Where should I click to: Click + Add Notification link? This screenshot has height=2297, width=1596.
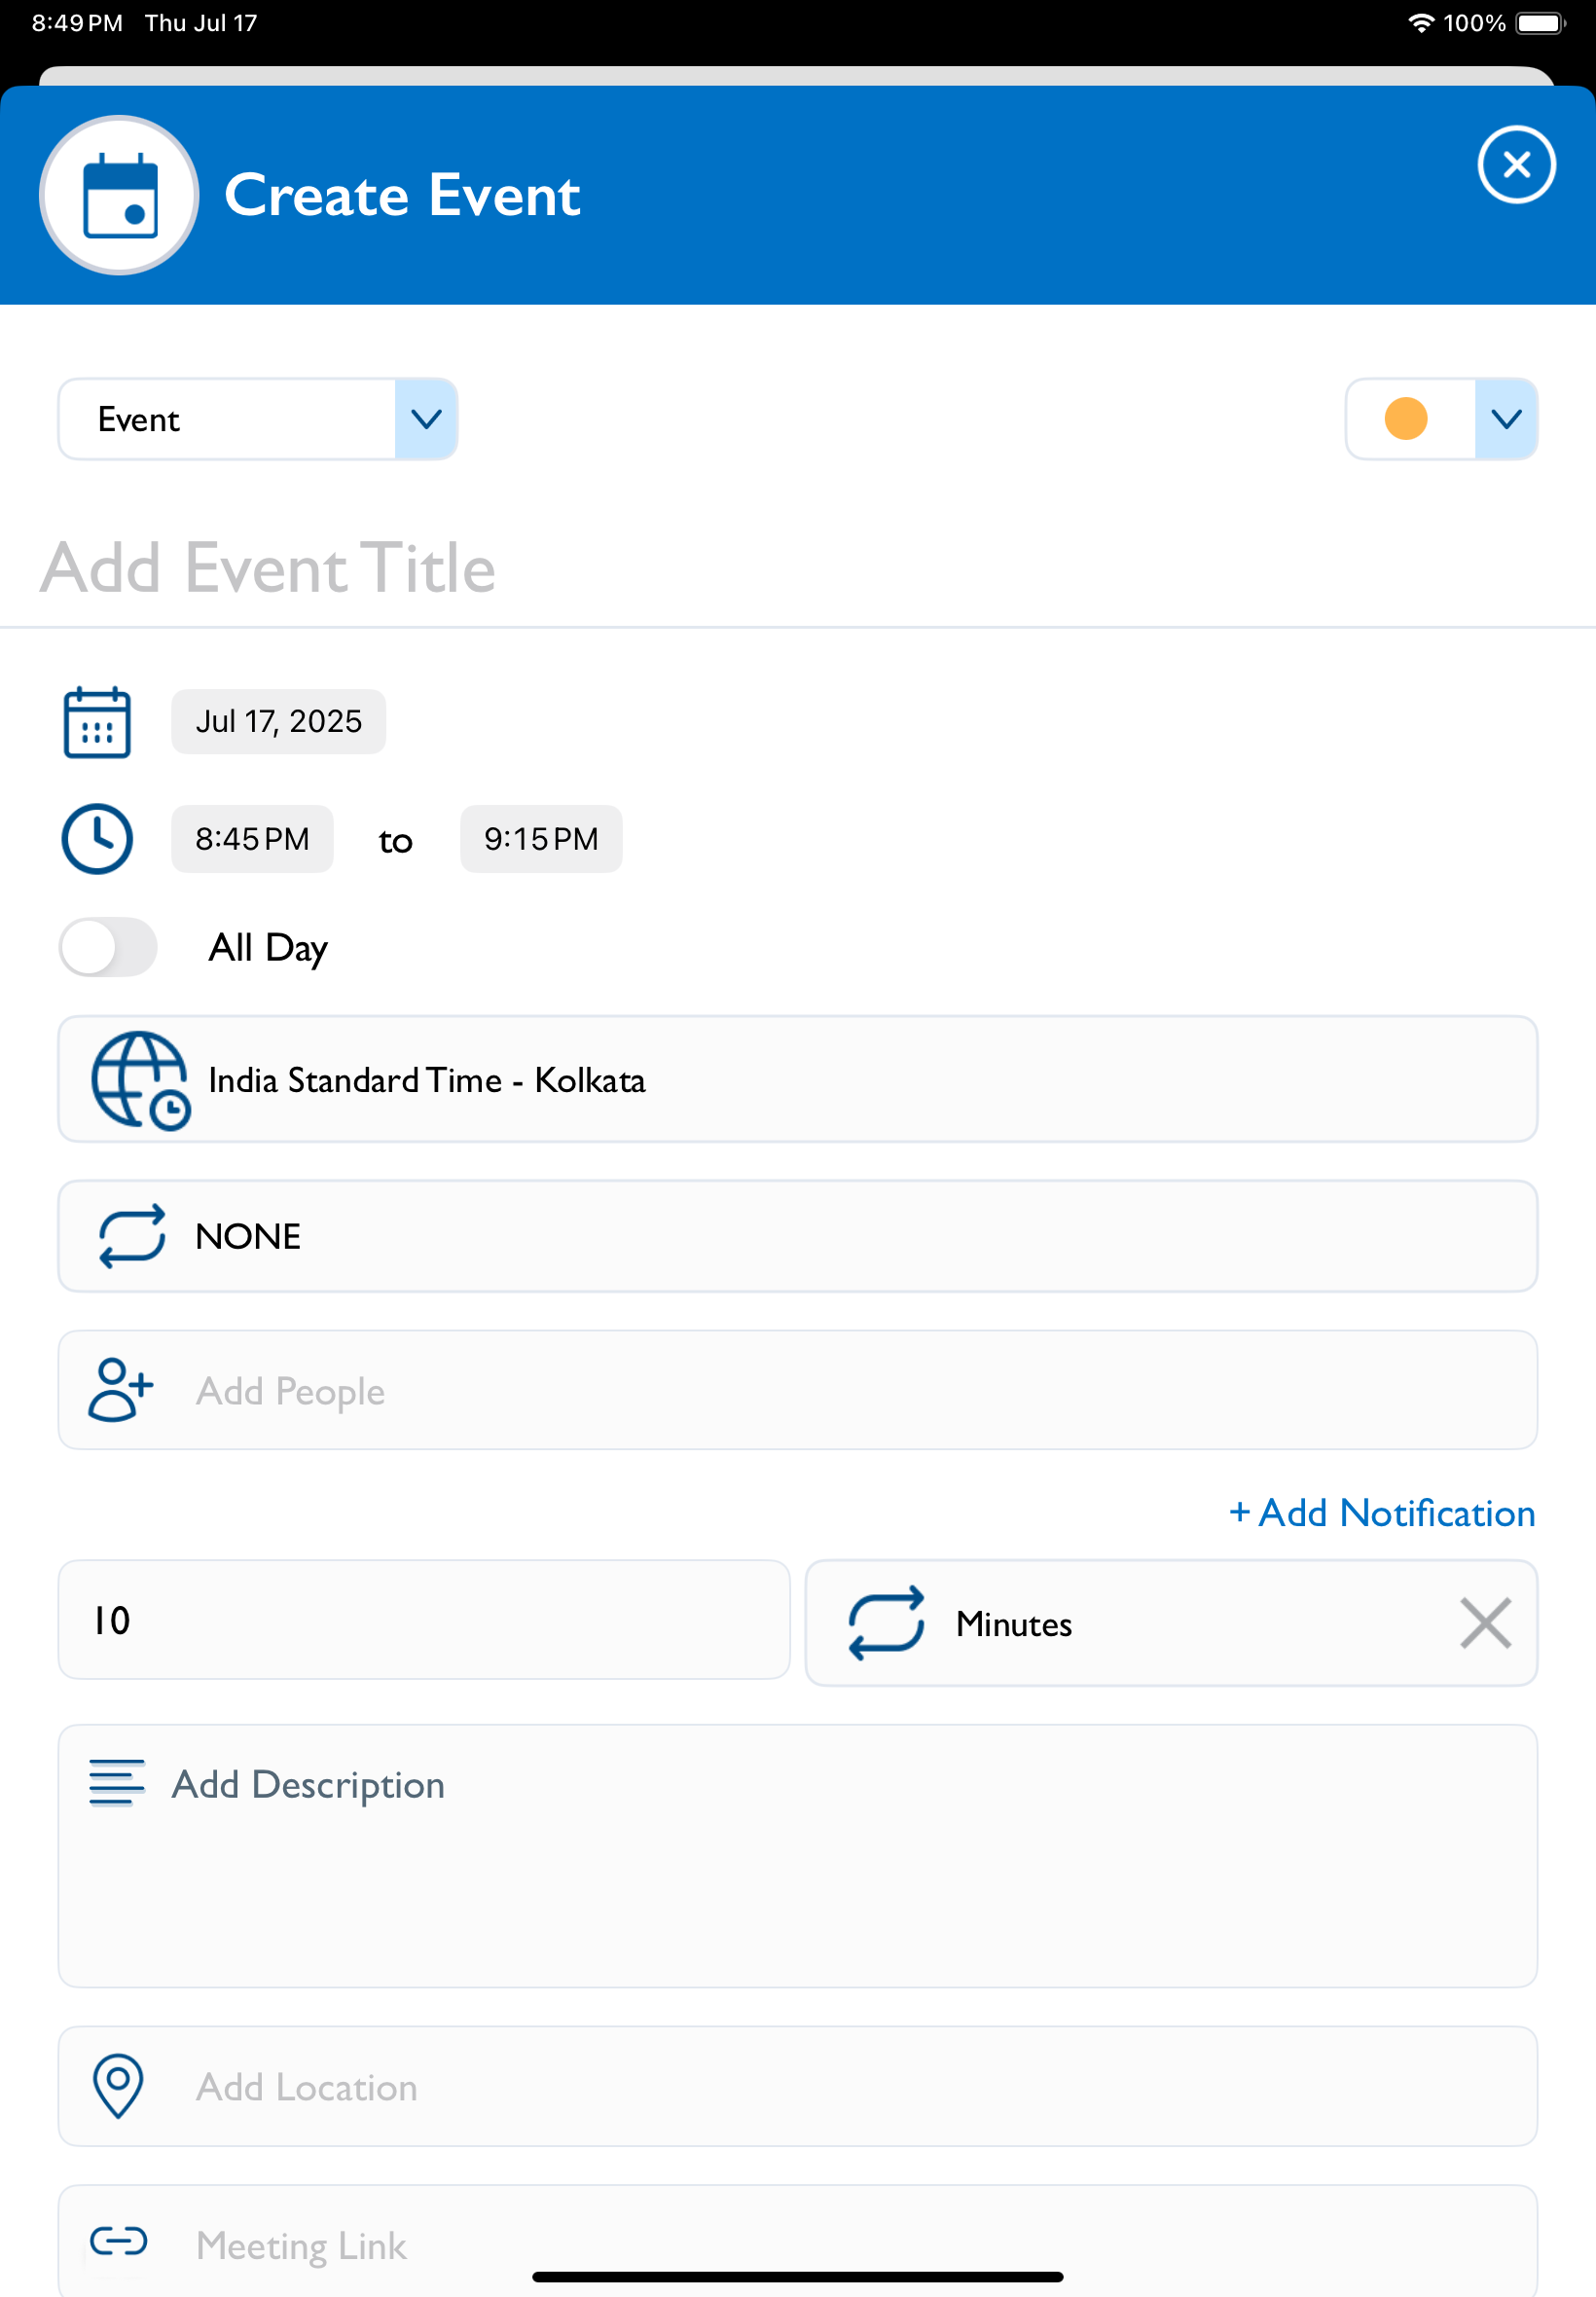tap(1382, 1513)
